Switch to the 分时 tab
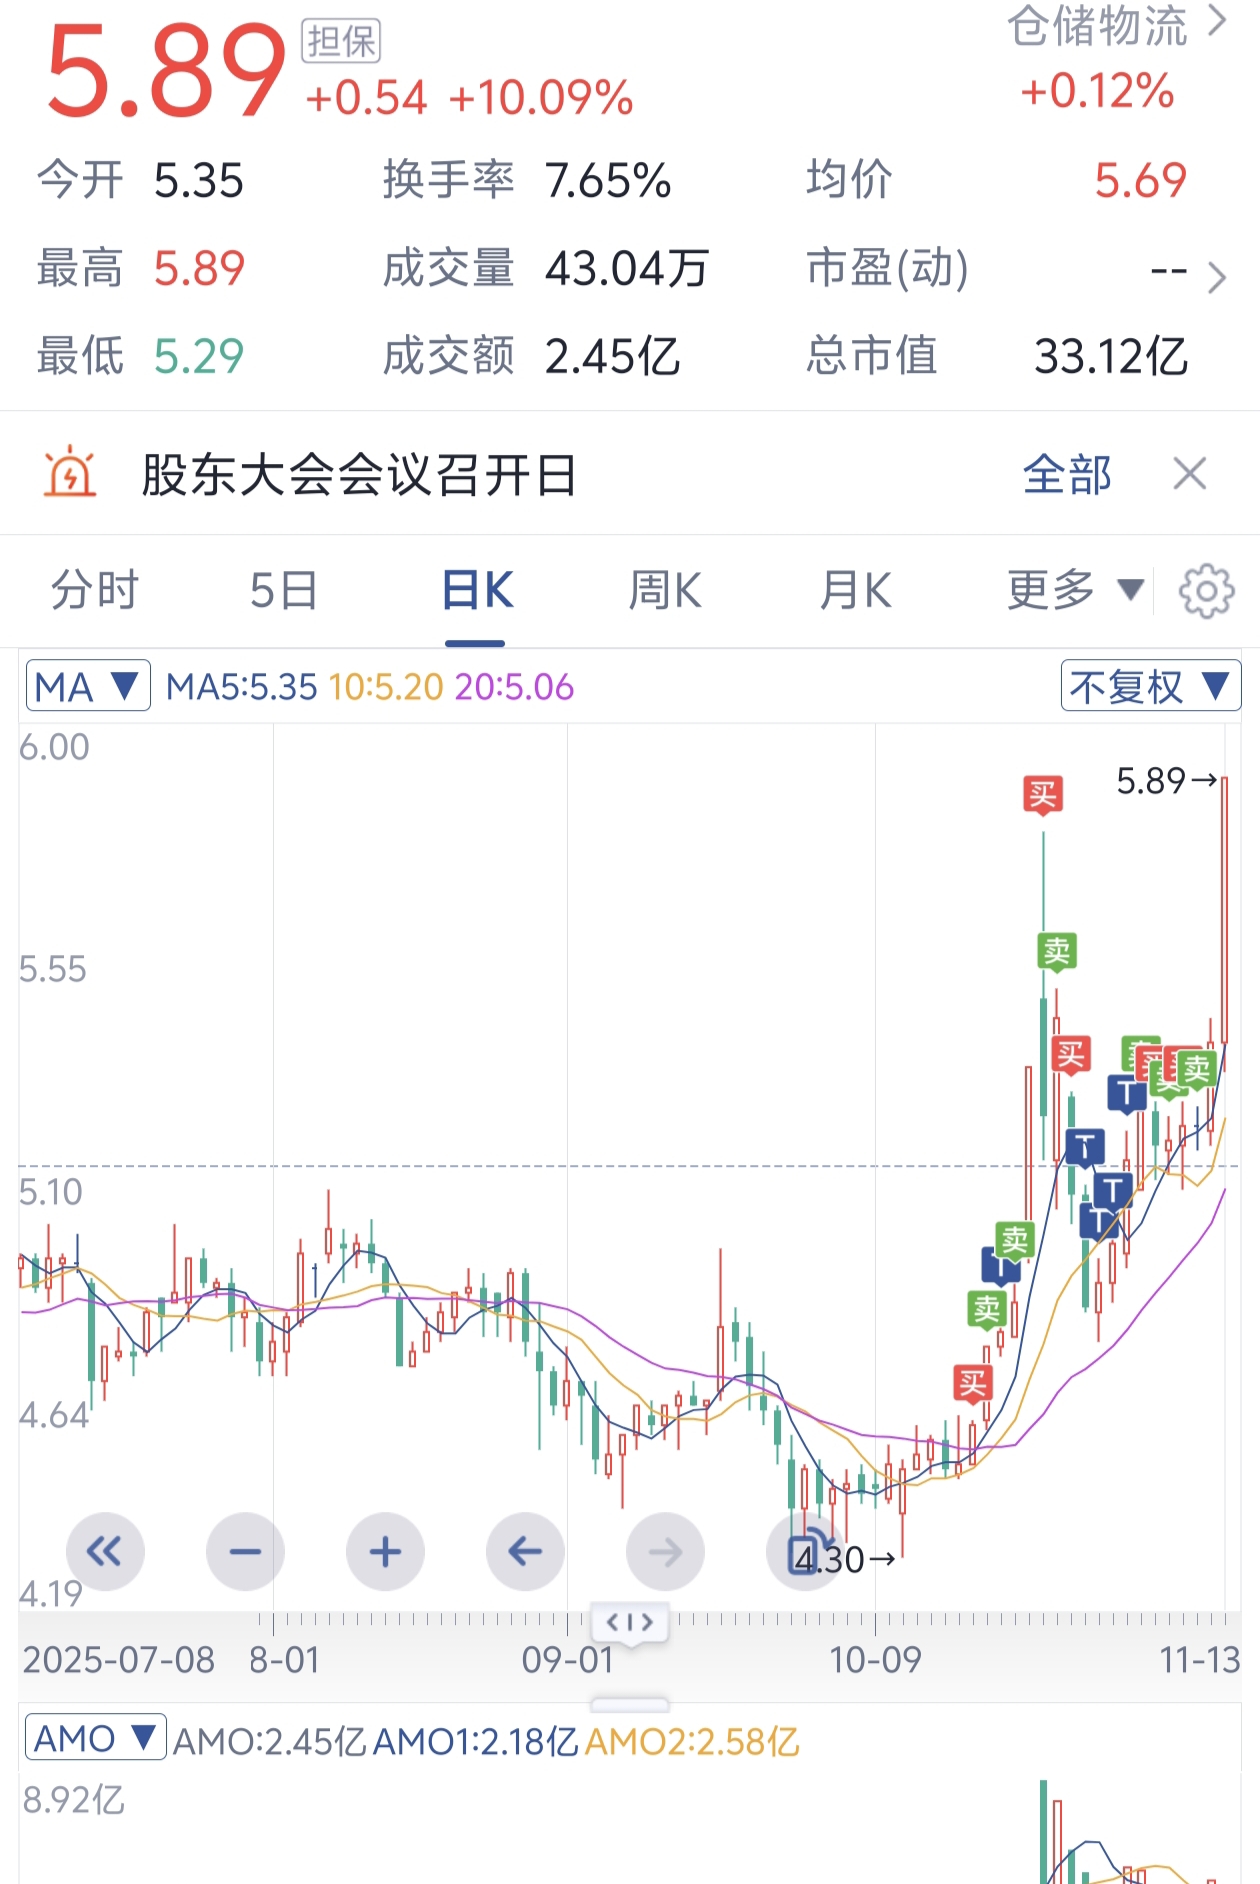The image size is (1260, 1884). point(95,590)
